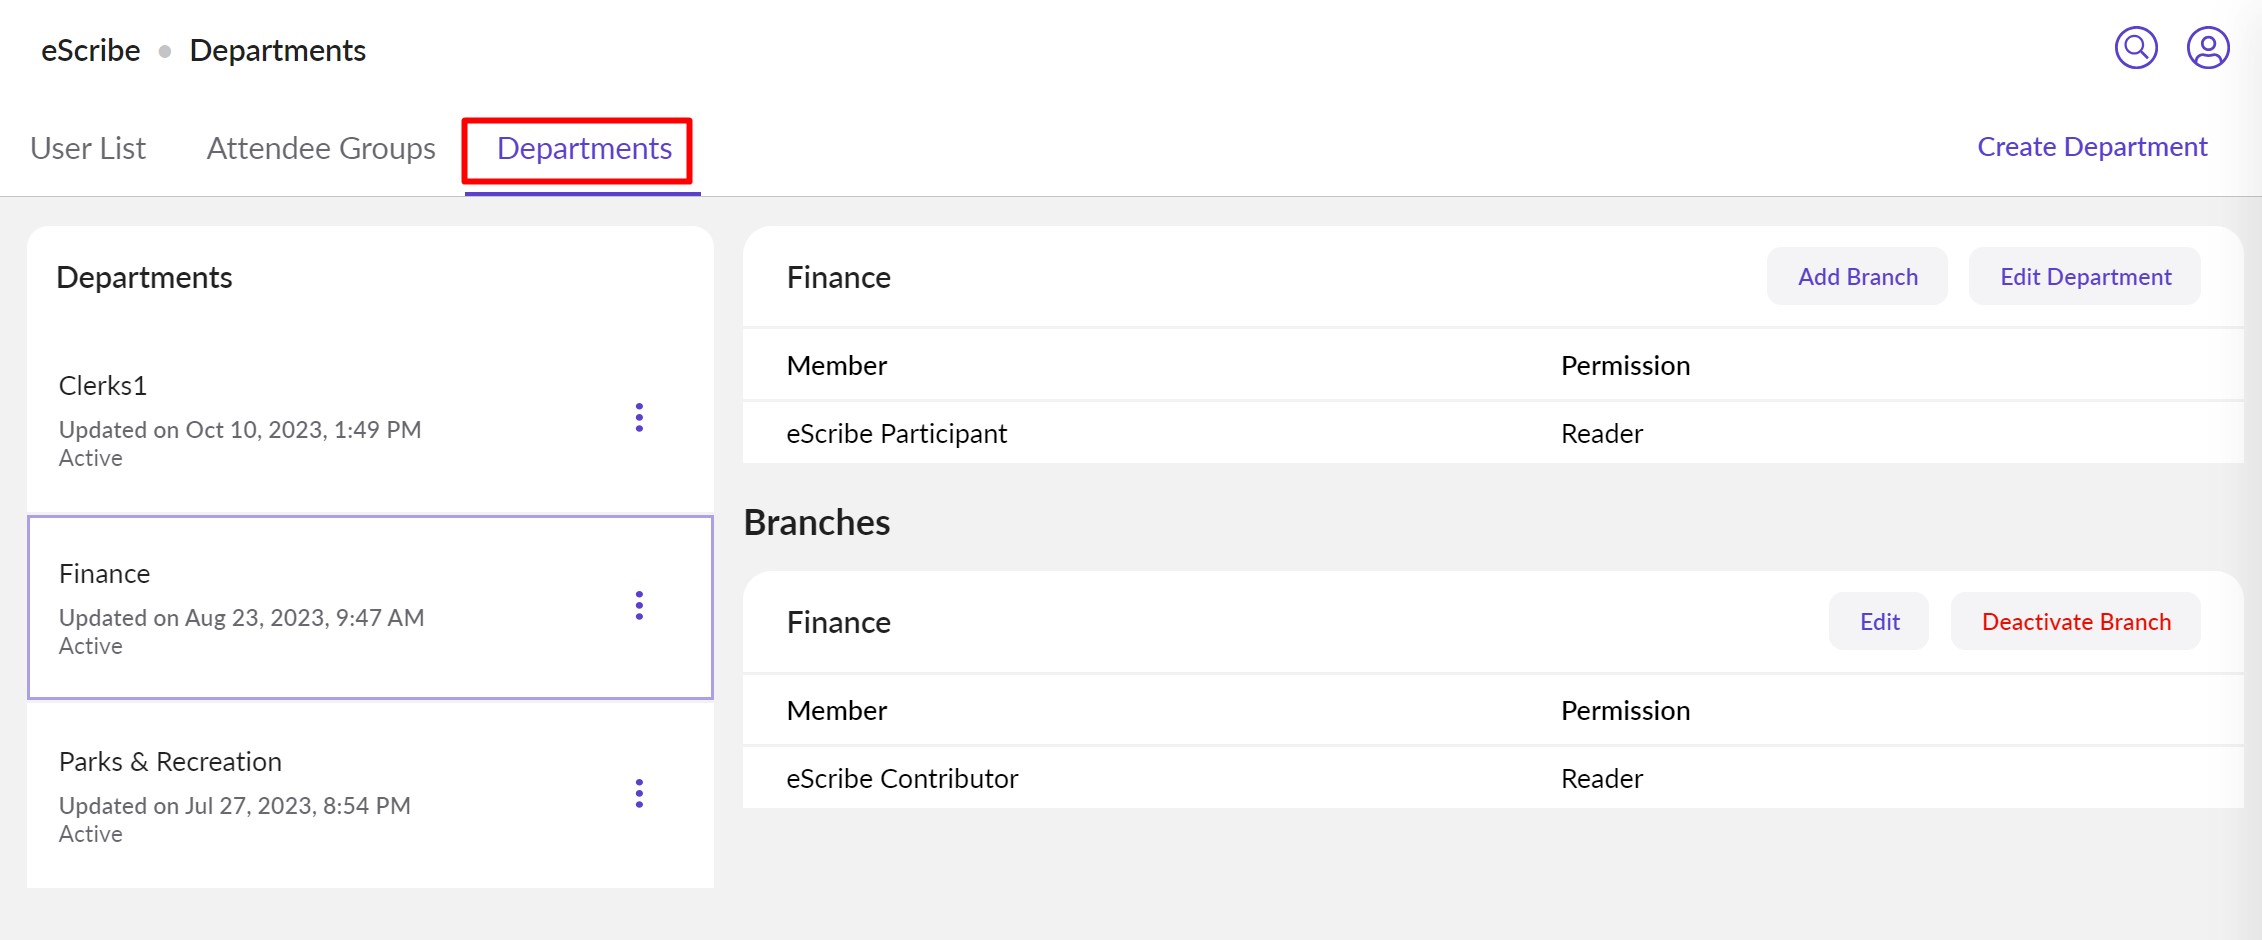The image size is (2262, 940).
Task: Switch to the Attendee Groups tab
Action: tap(321, 148)
